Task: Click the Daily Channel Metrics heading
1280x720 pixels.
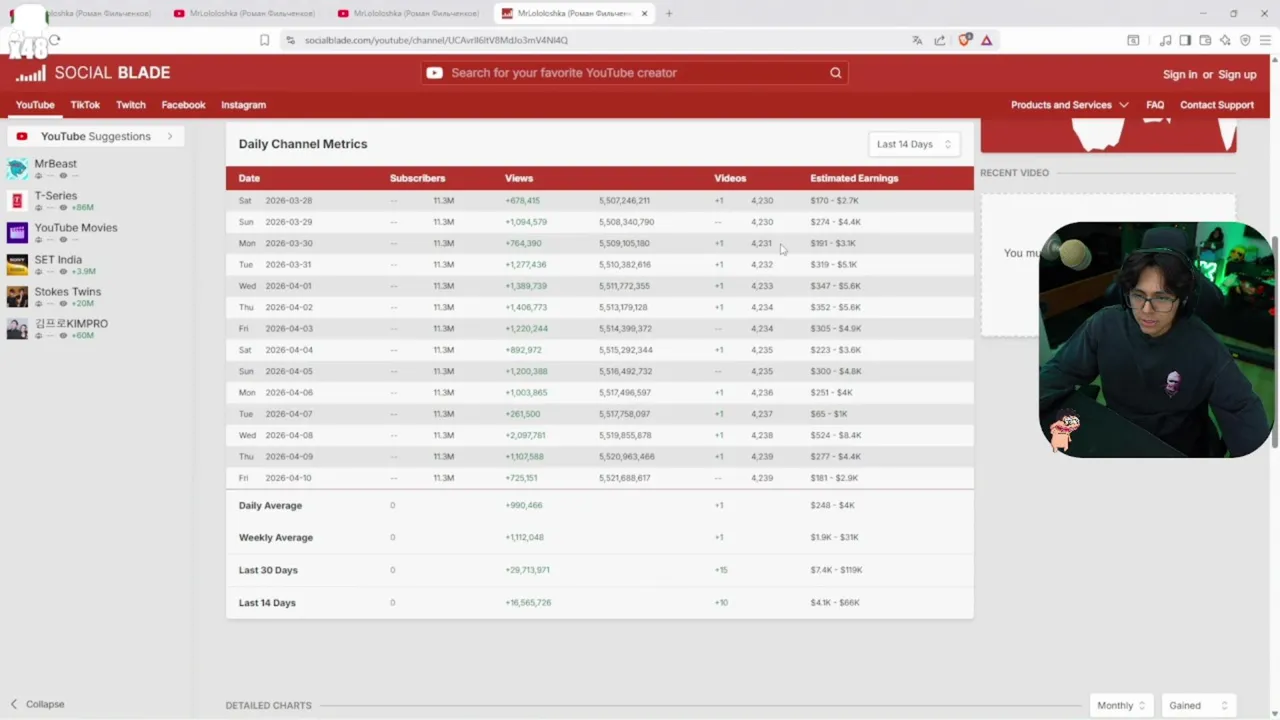Action: coord(303,144)
